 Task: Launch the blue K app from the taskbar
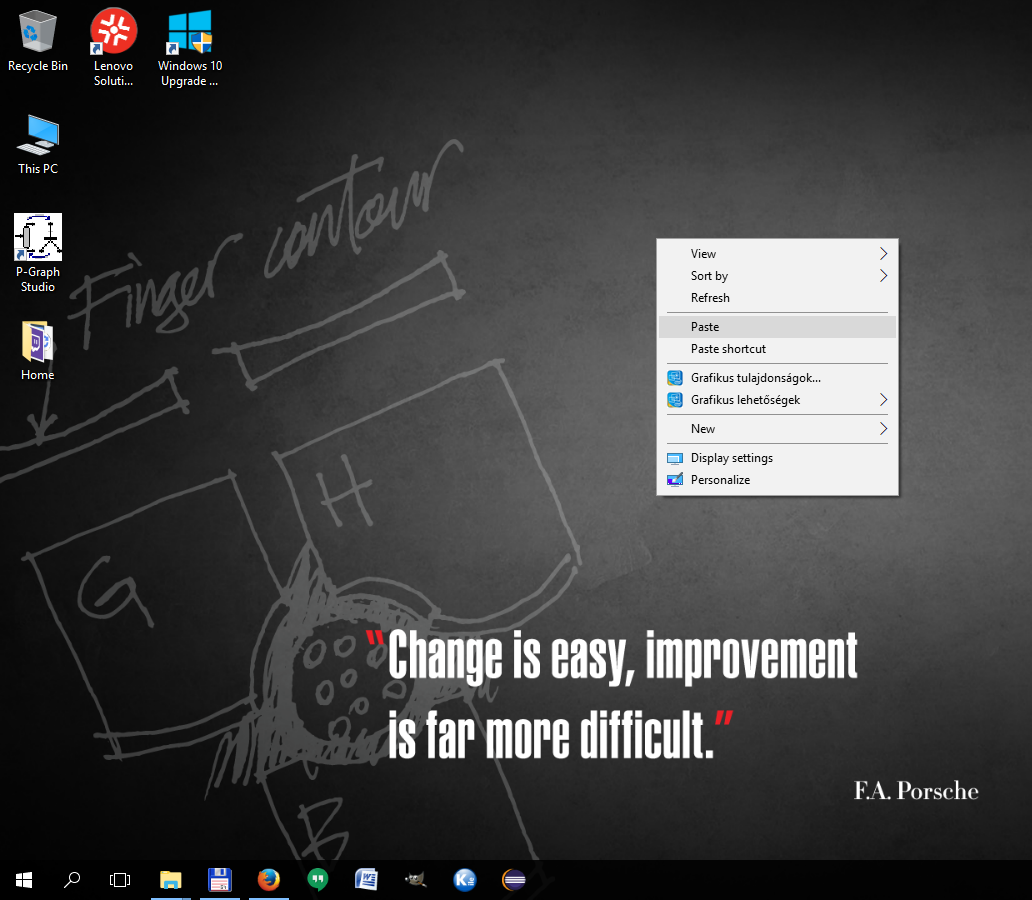465,879
